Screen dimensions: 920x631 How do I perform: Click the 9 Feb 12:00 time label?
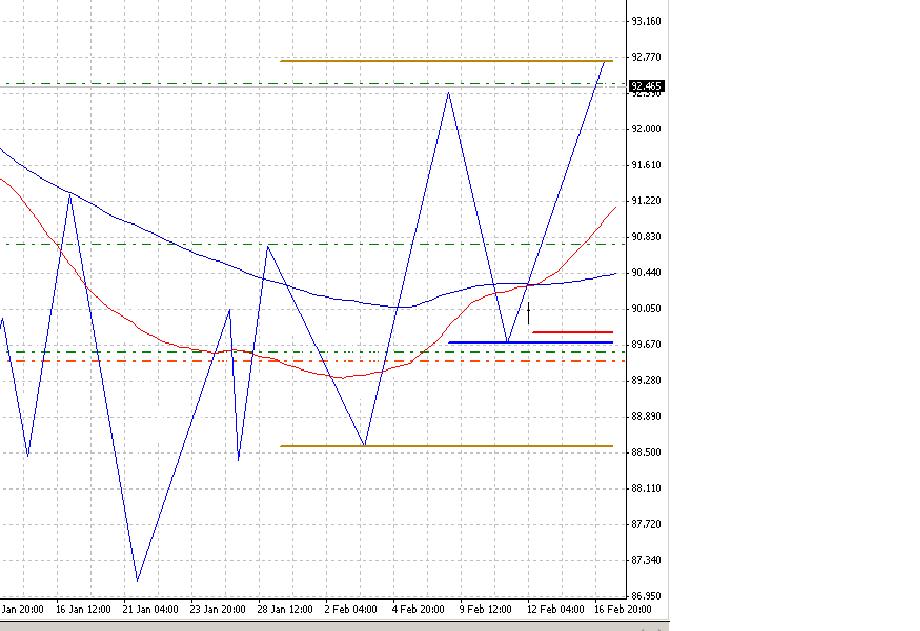click(x=485, y=609)
